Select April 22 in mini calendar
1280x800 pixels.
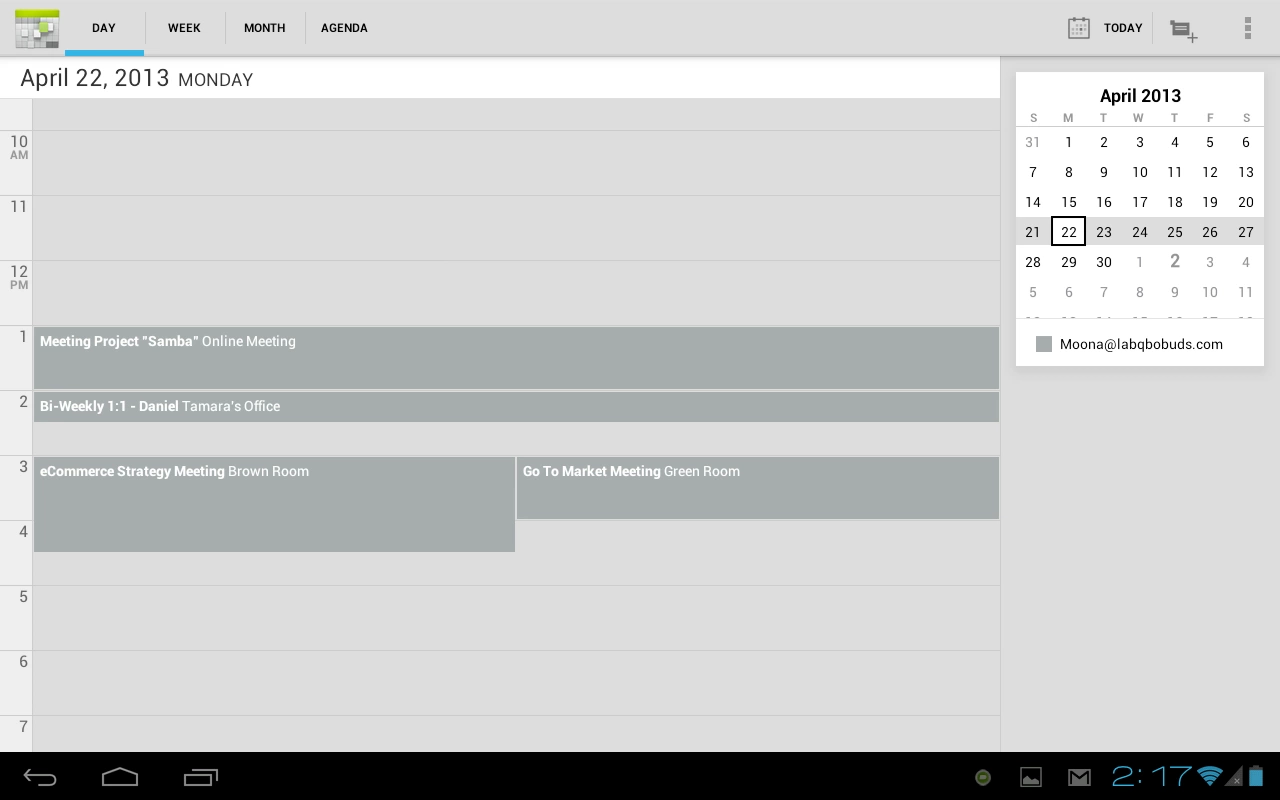pyautogui.click(x=1068, y=232)
